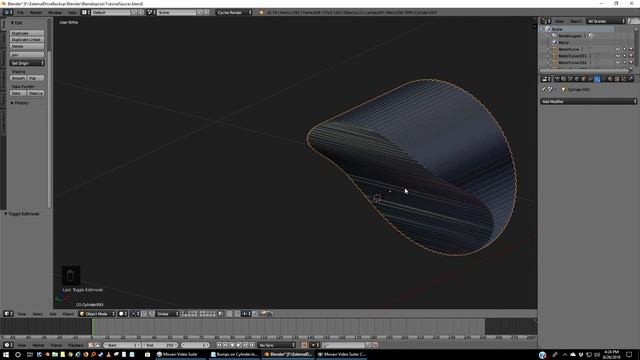Open the Particles properties tab
Viewport: 640px width, 360px height.
pyautogui.click(x=623, y=79)
